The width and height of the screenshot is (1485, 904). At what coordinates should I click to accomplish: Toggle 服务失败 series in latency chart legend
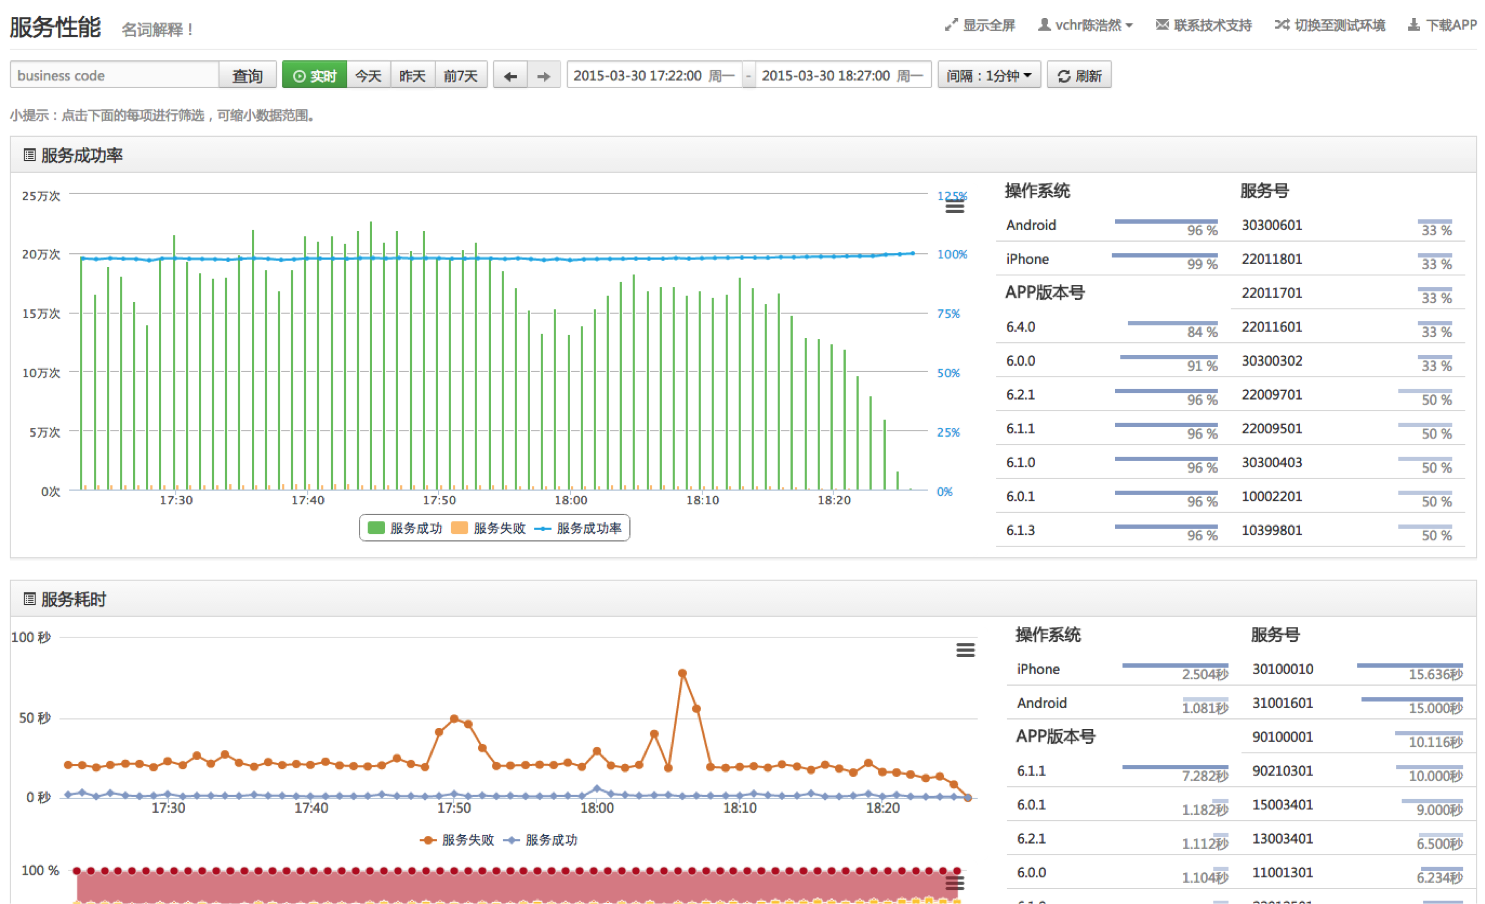click(457, 840)
